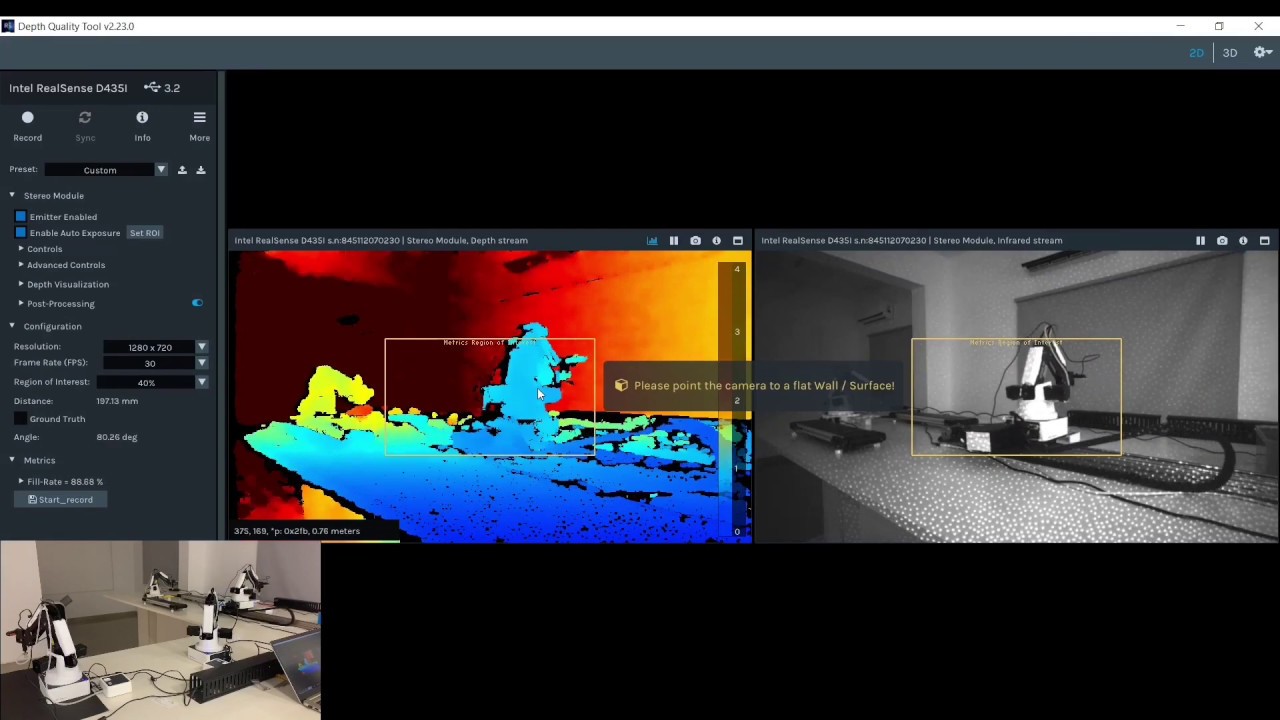Collapse the Metrics section
1280x720 pixels.
12,460
